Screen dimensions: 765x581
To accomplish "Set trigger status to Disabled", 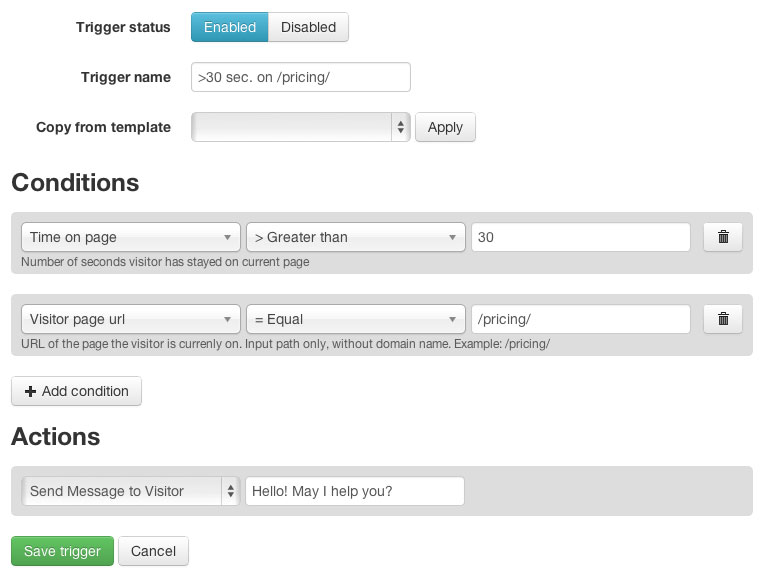I will (308, 27).
